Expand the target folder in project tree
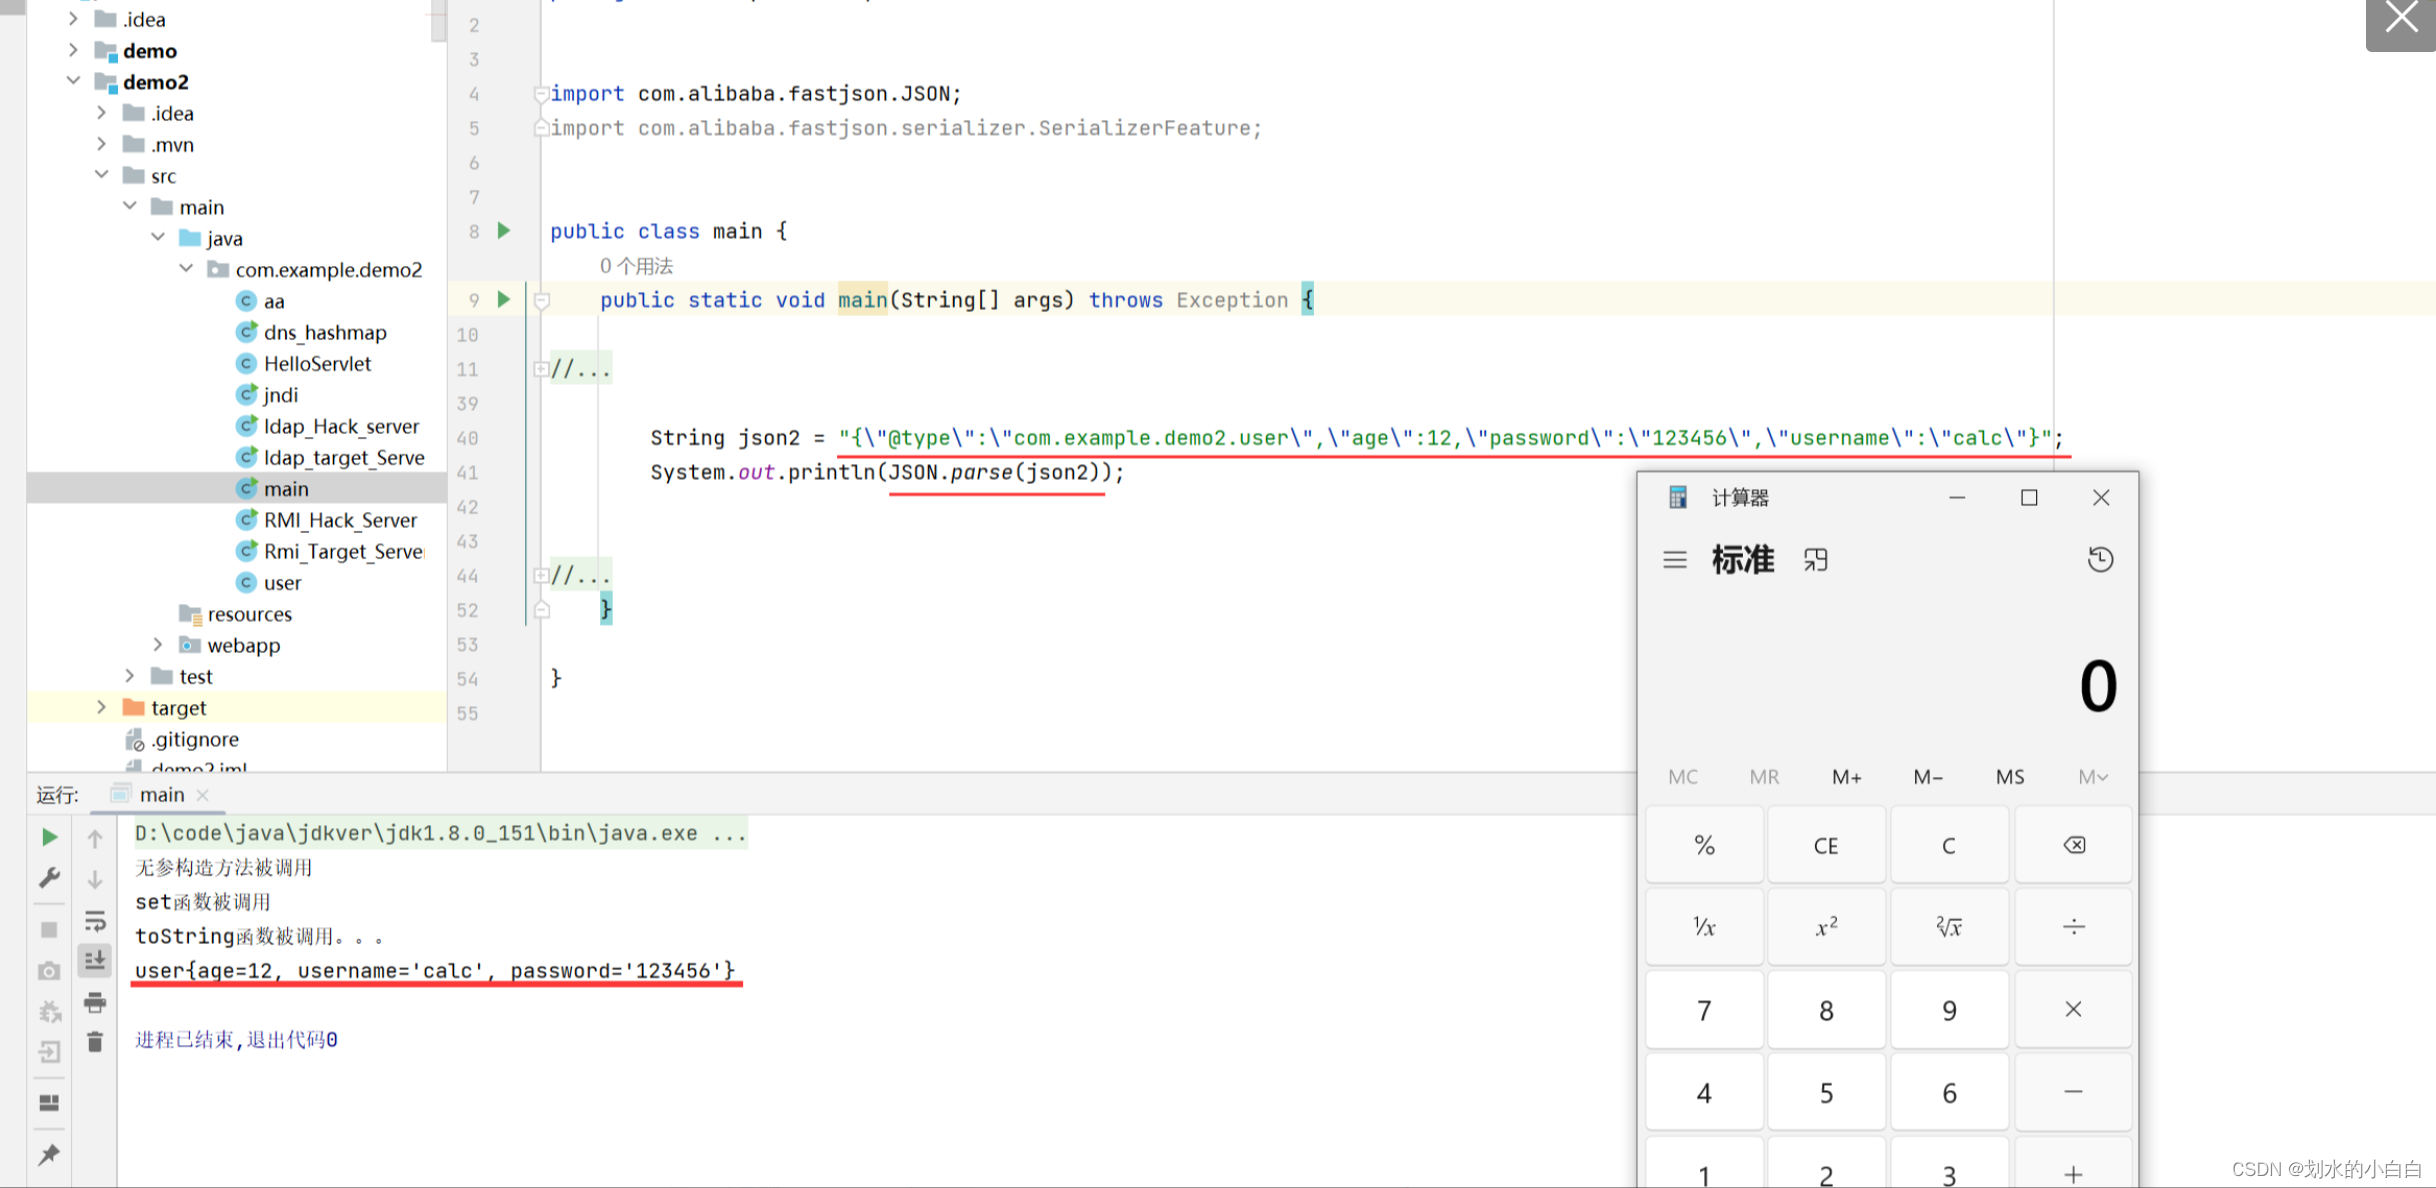The height and width of the screenshot is (1188, 2436). click(x=101, y=707)
